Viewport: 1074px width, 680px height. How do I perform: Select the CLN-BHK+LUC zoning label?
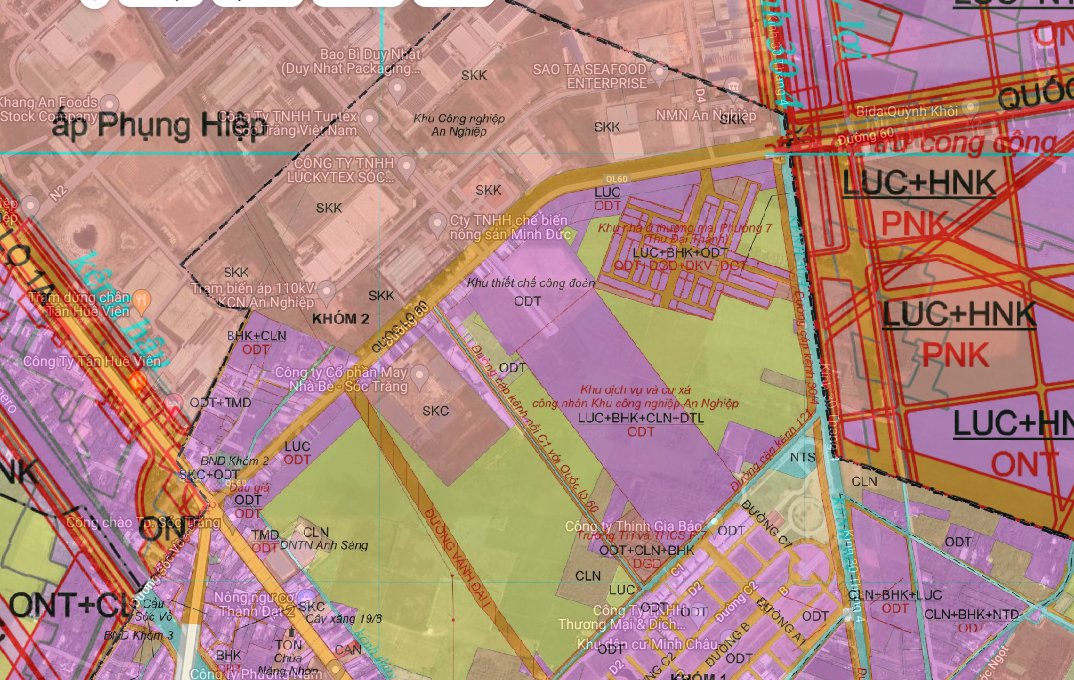pos(895,595)
